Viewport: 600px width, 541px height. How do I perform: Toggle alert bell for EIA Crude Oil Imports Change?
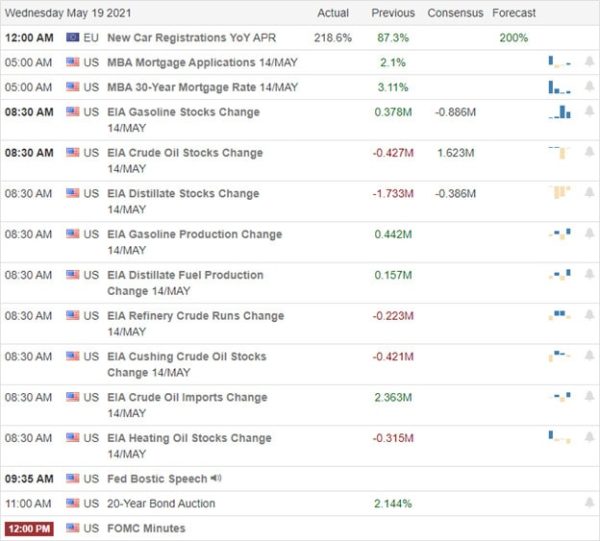[x=588, y=397]
